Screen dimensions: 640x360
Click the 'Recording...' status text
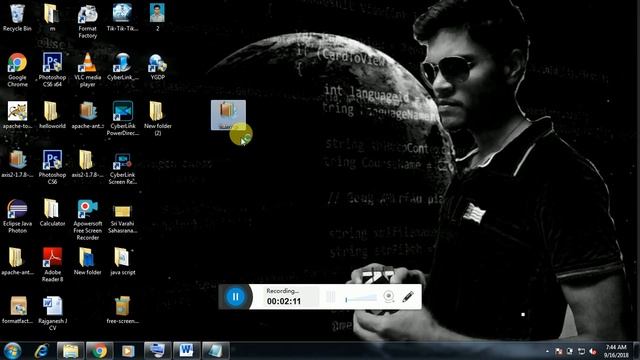[282, 291]
